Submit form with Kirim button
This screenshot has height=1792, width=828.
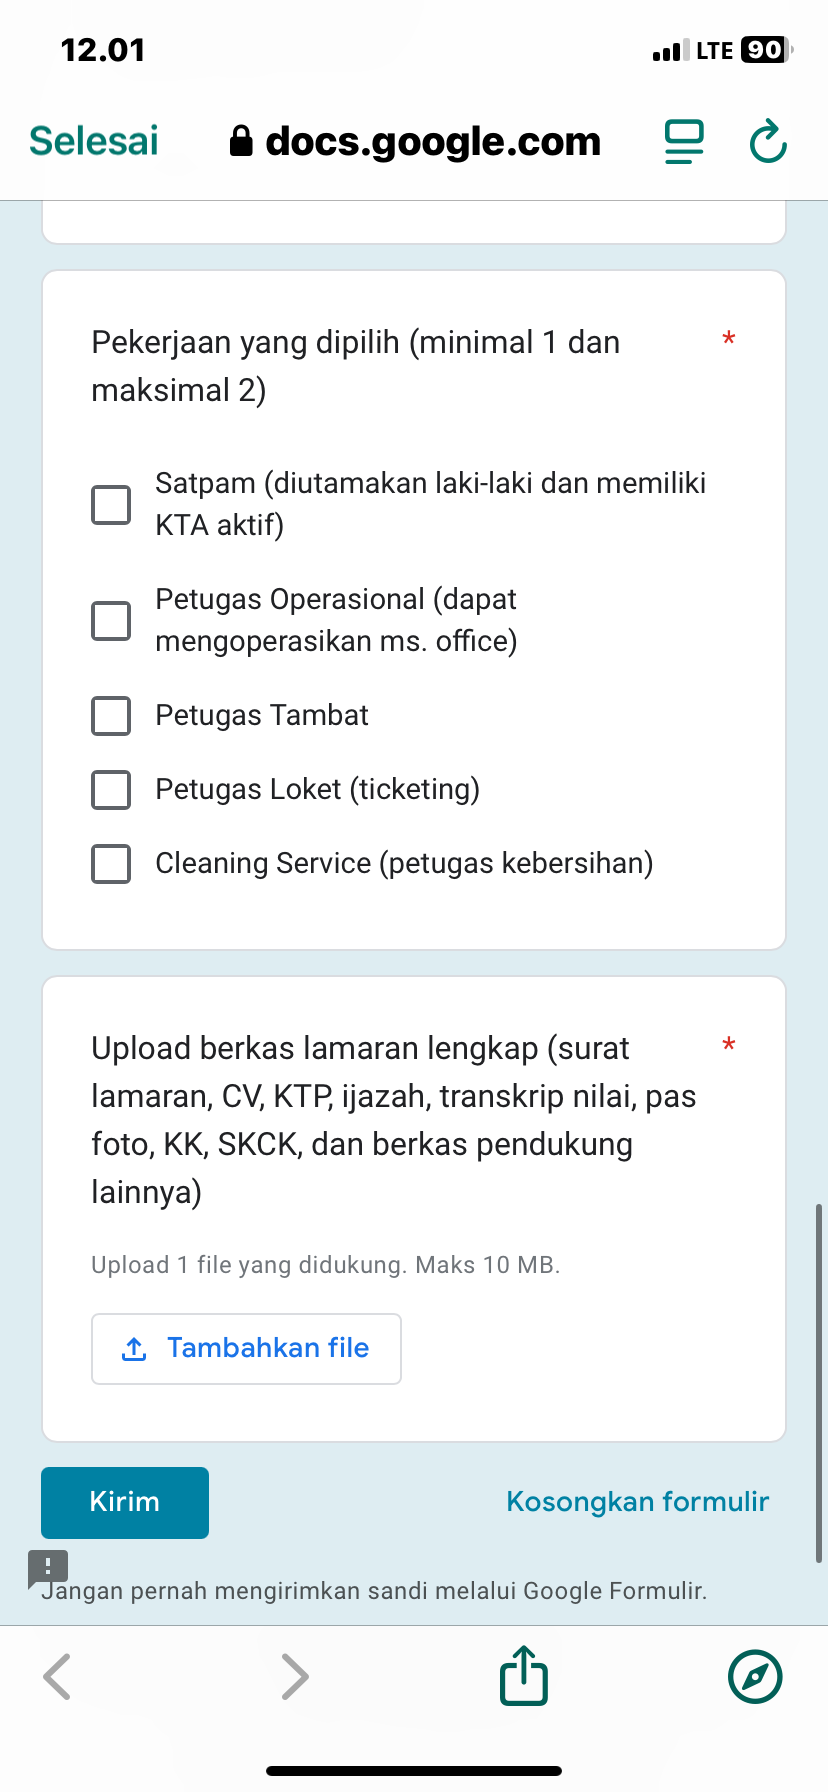(125, 1502)
